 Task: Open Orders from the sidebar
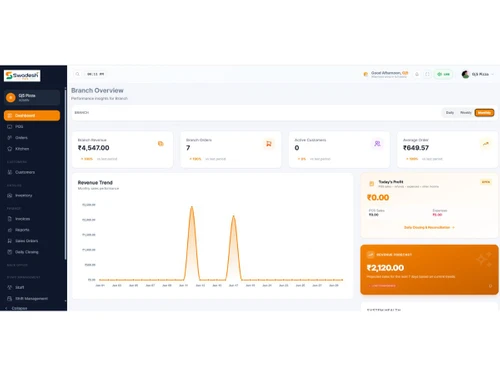point(32,138)
